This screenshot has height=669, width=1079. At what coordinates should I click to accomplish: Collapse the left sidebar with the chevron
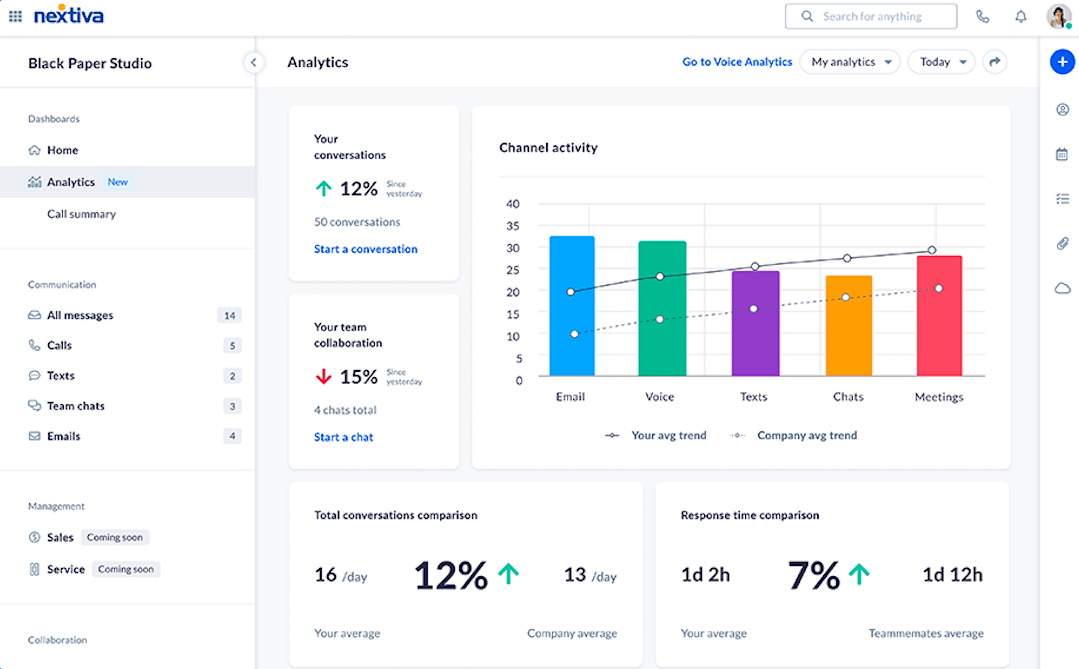coord(254,61)
